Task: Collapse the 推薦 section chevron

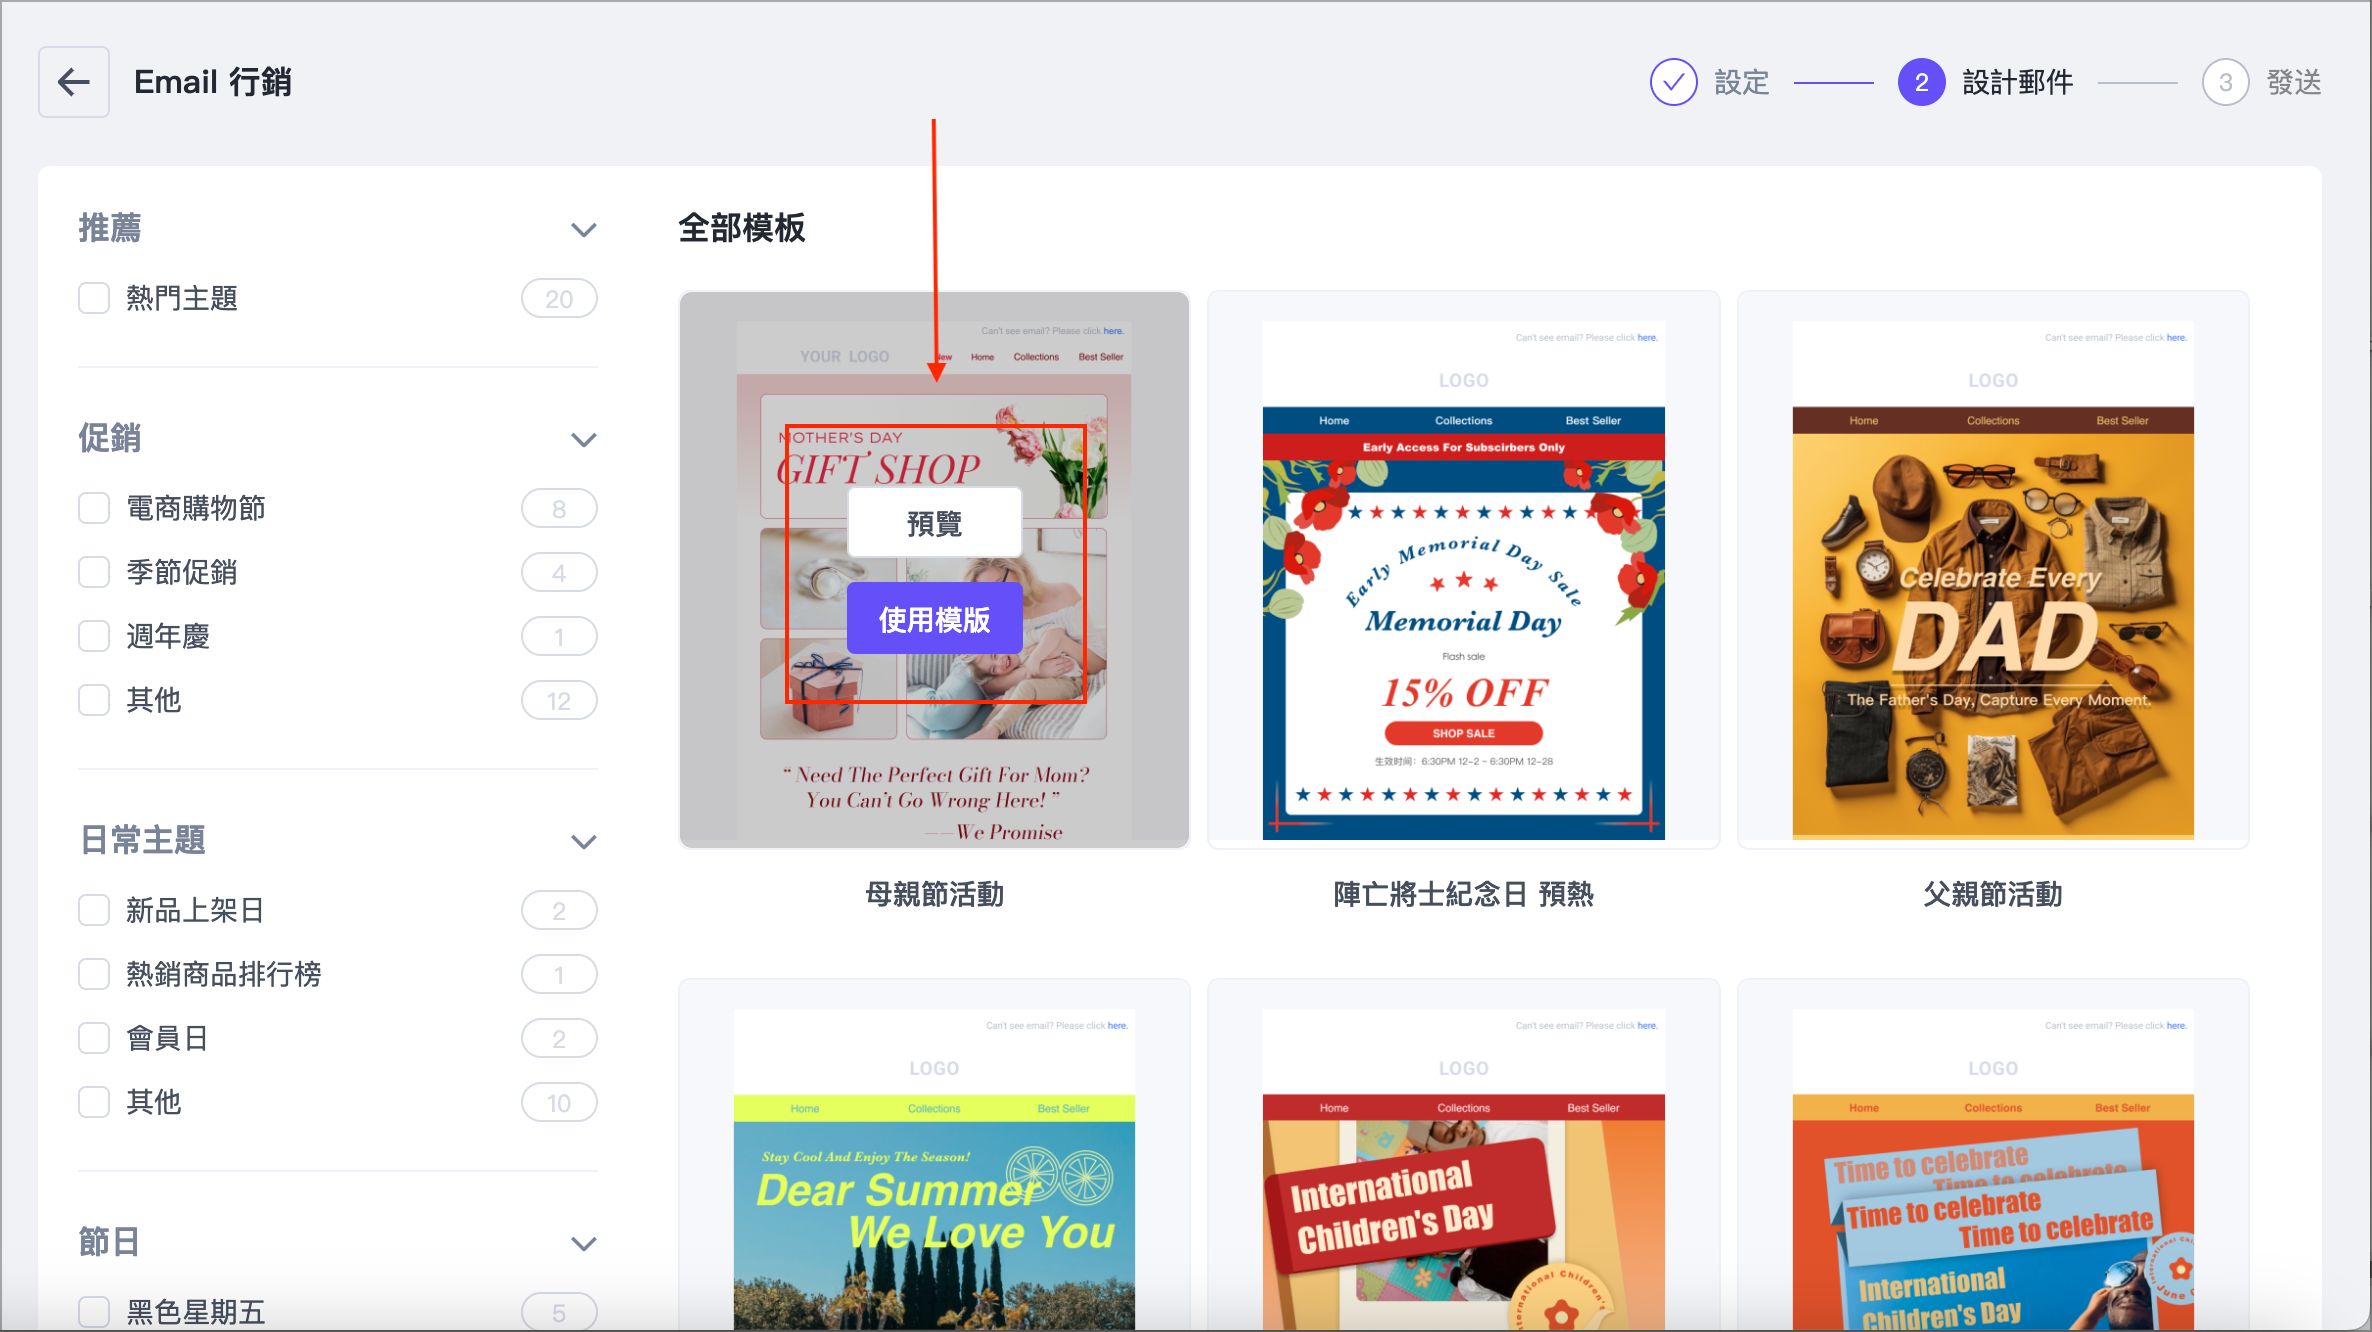Action: tap(584, 230)
